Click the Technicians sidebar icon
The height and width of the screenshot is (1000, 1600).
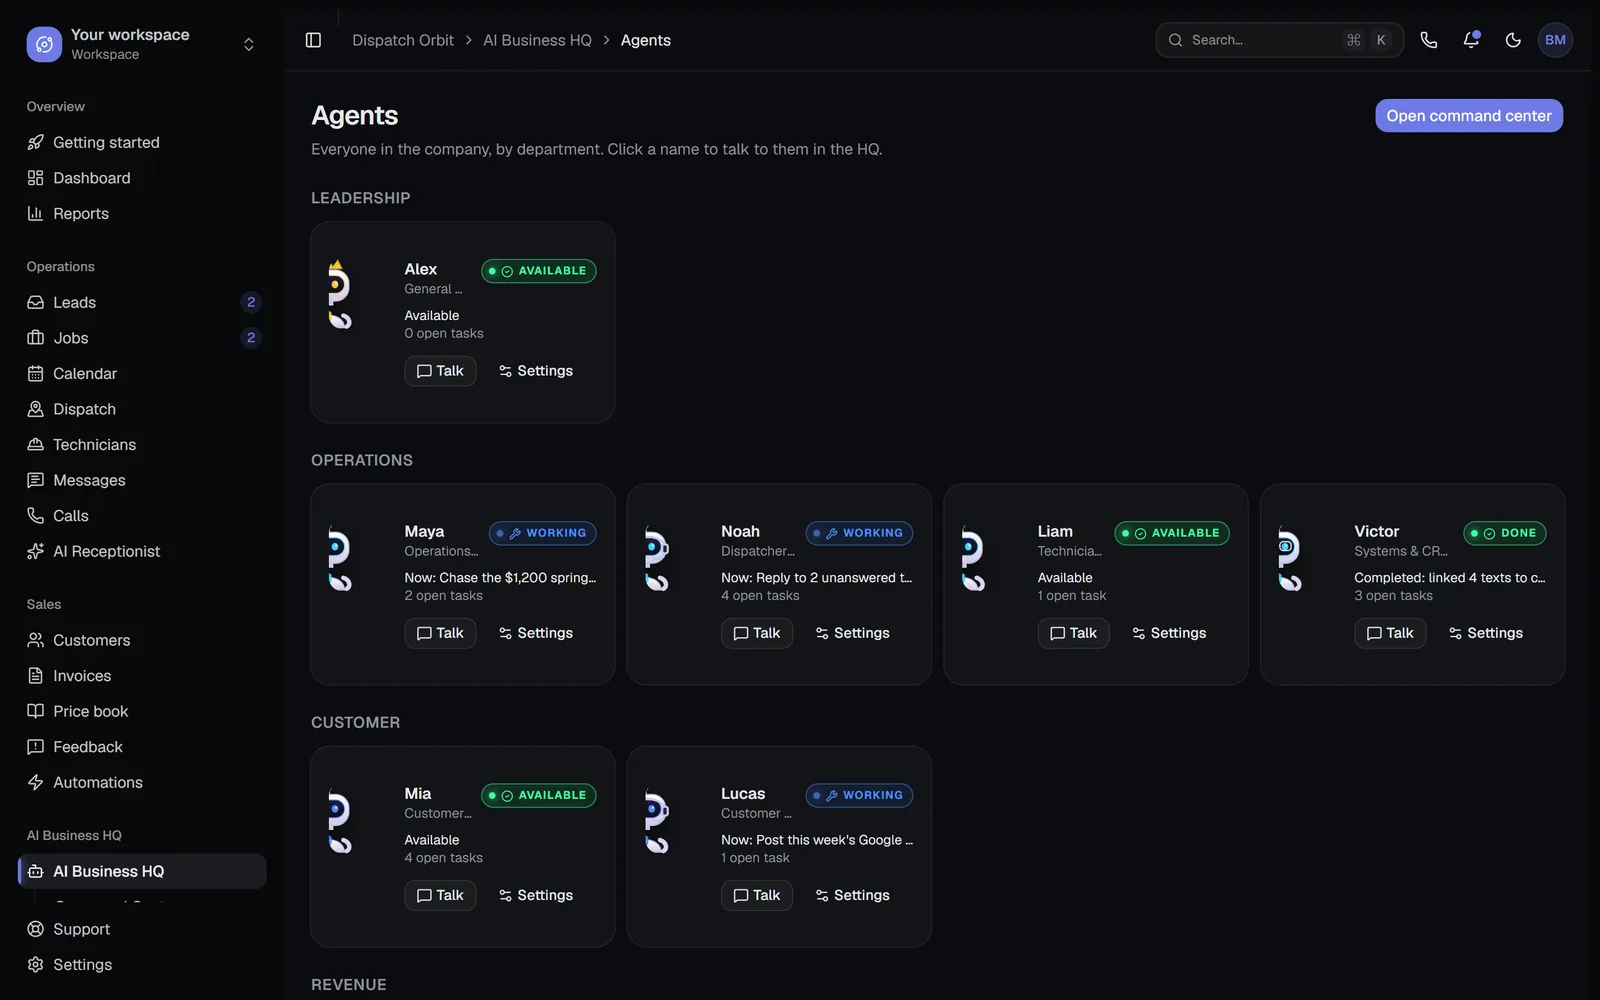coord(36,444)
